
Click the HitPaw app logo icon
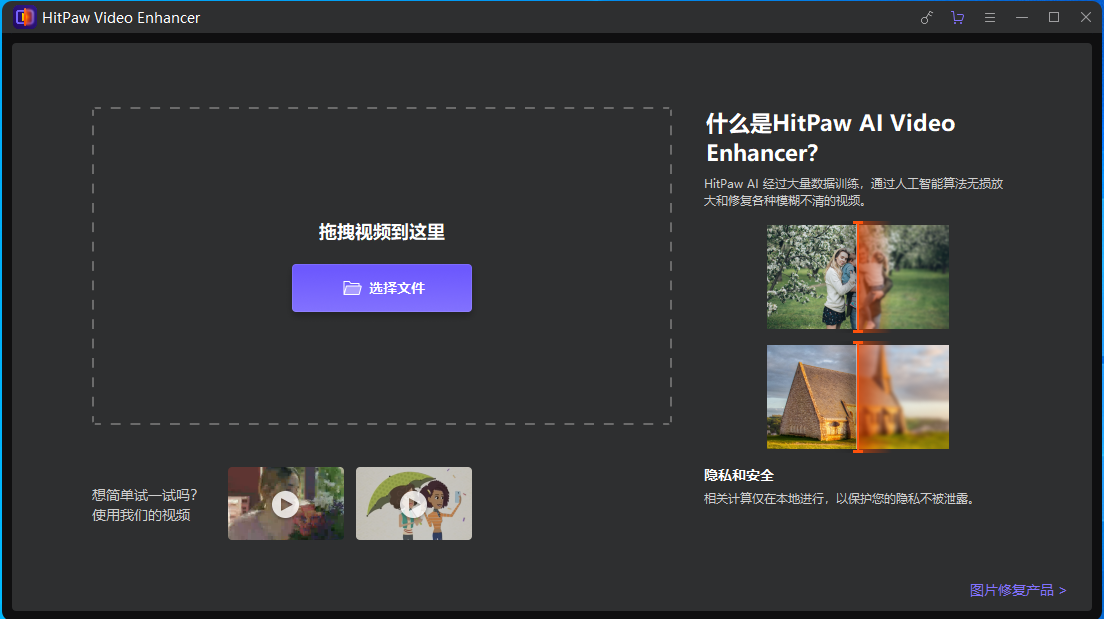click(x=25, y=17)
